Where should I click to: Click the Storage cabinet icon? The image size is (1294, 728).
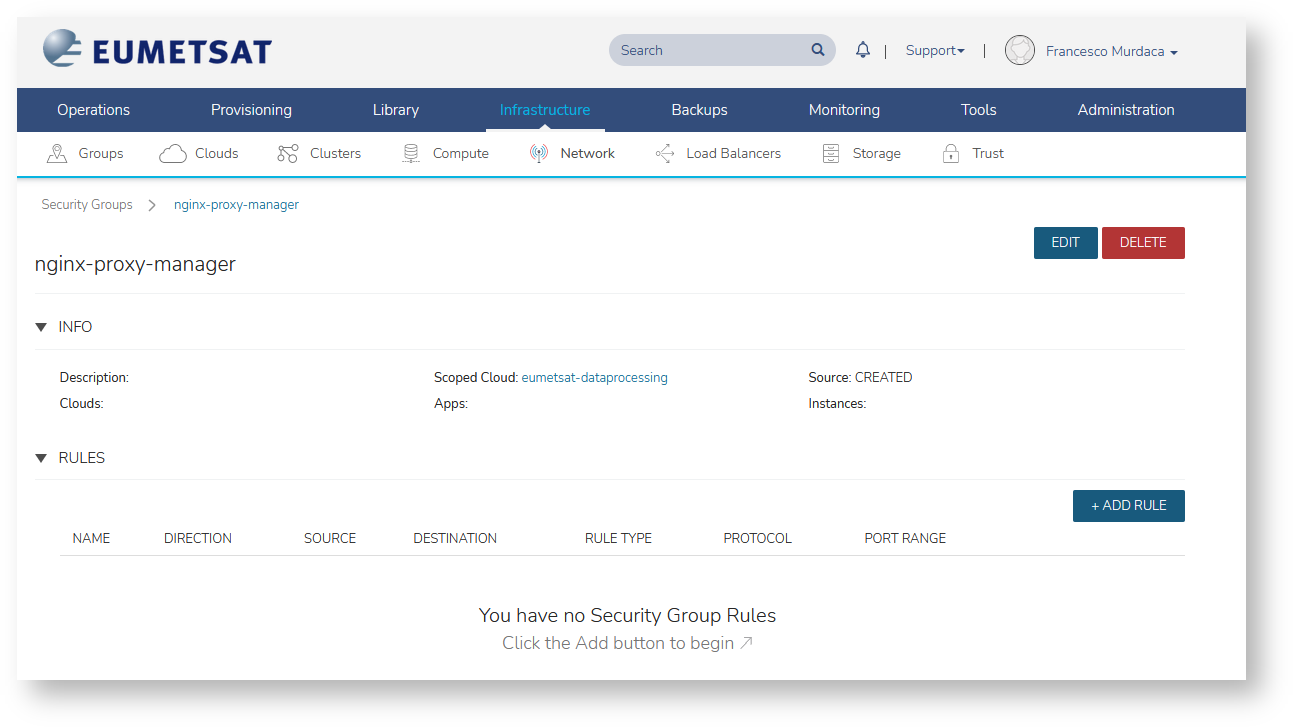coord(831,153)
